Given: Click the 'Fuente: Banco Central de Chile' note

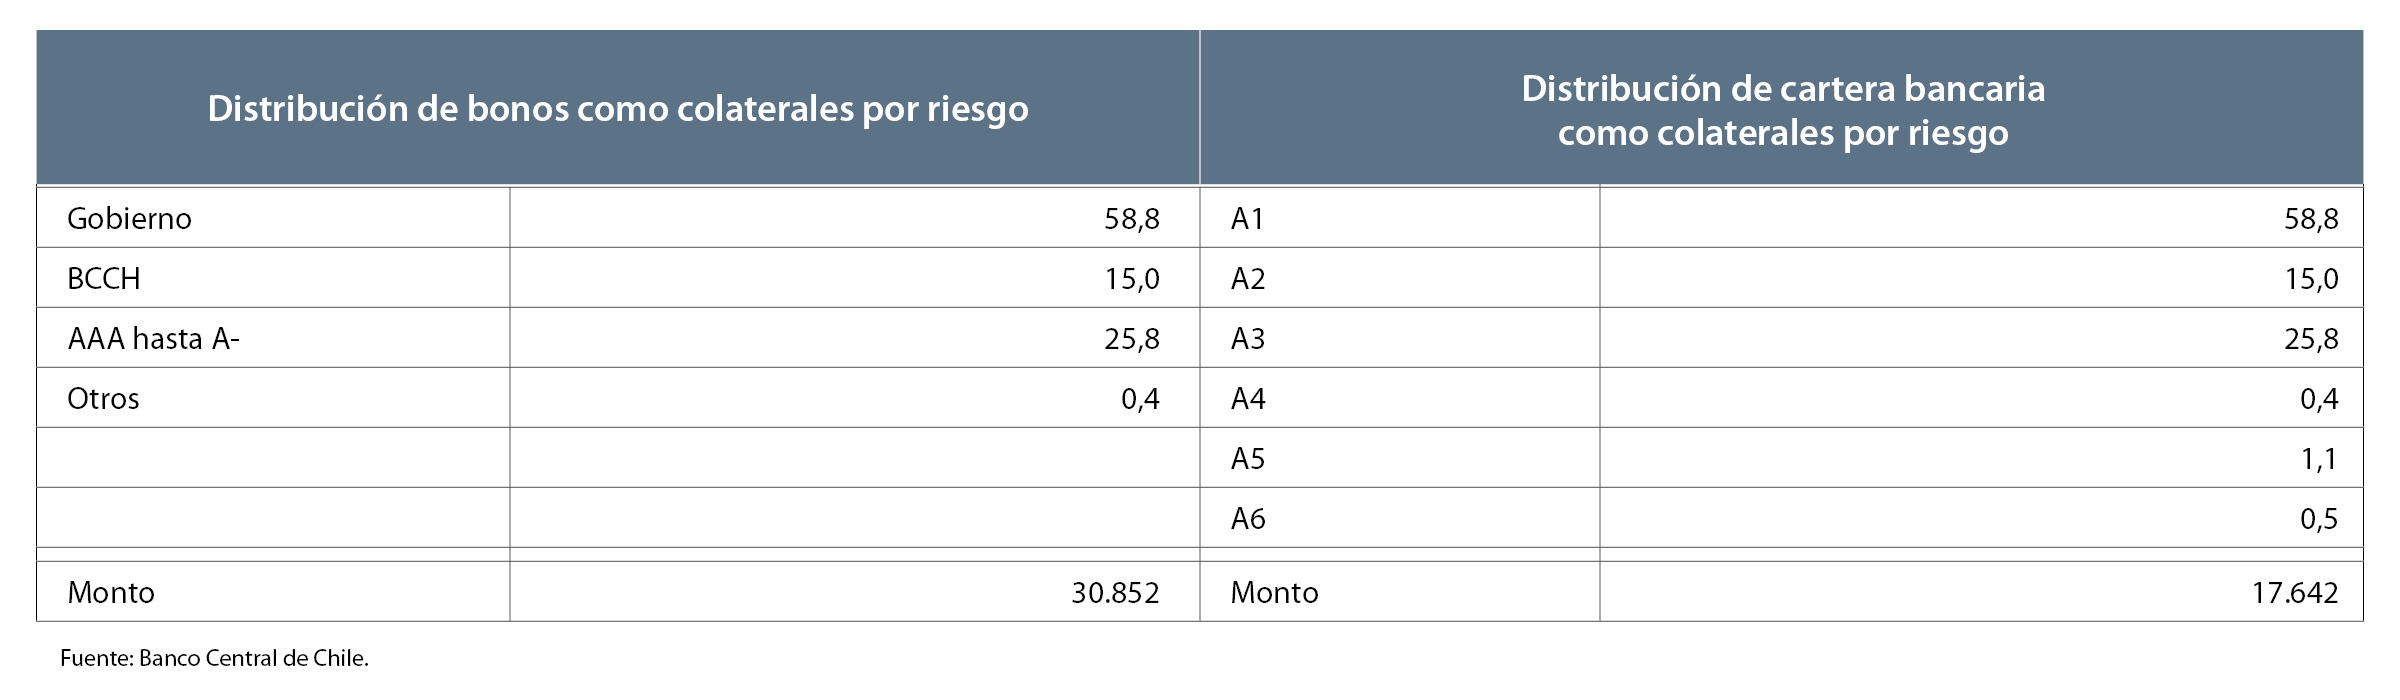Looking at the screenshot, I should [x=215, y=659].
